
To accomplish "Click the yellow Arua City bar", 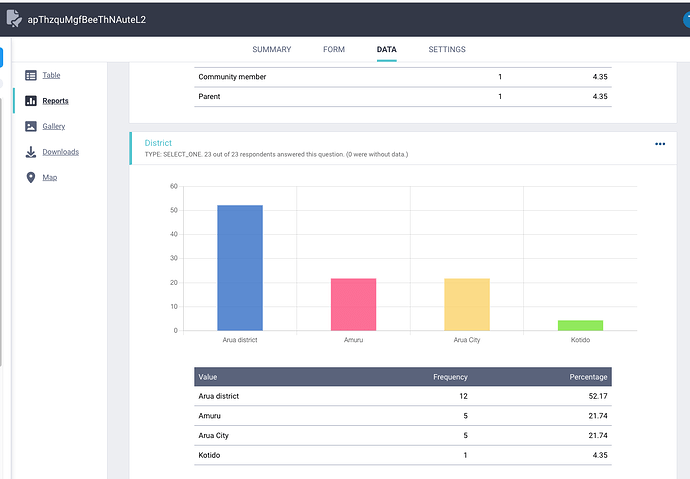I will [467, 304].
